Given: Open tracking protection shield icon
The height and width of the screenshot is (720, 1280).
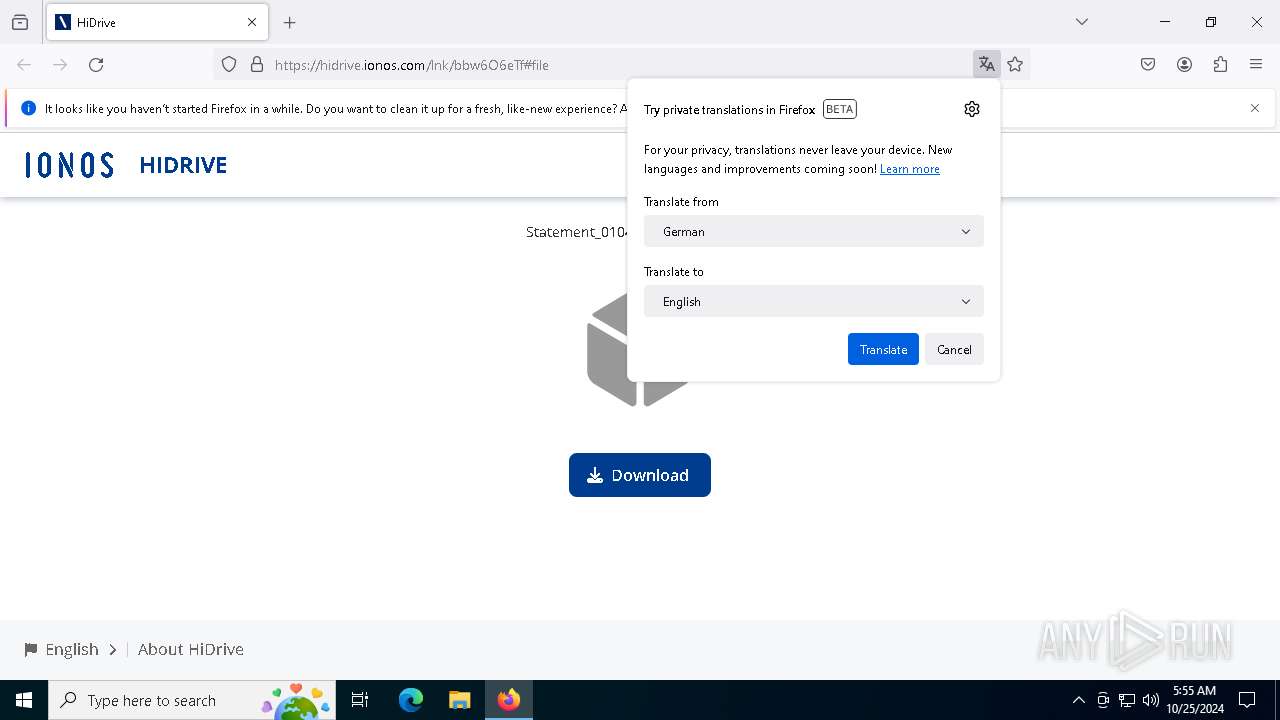Looking at the screenshot, I should point(229,65).
